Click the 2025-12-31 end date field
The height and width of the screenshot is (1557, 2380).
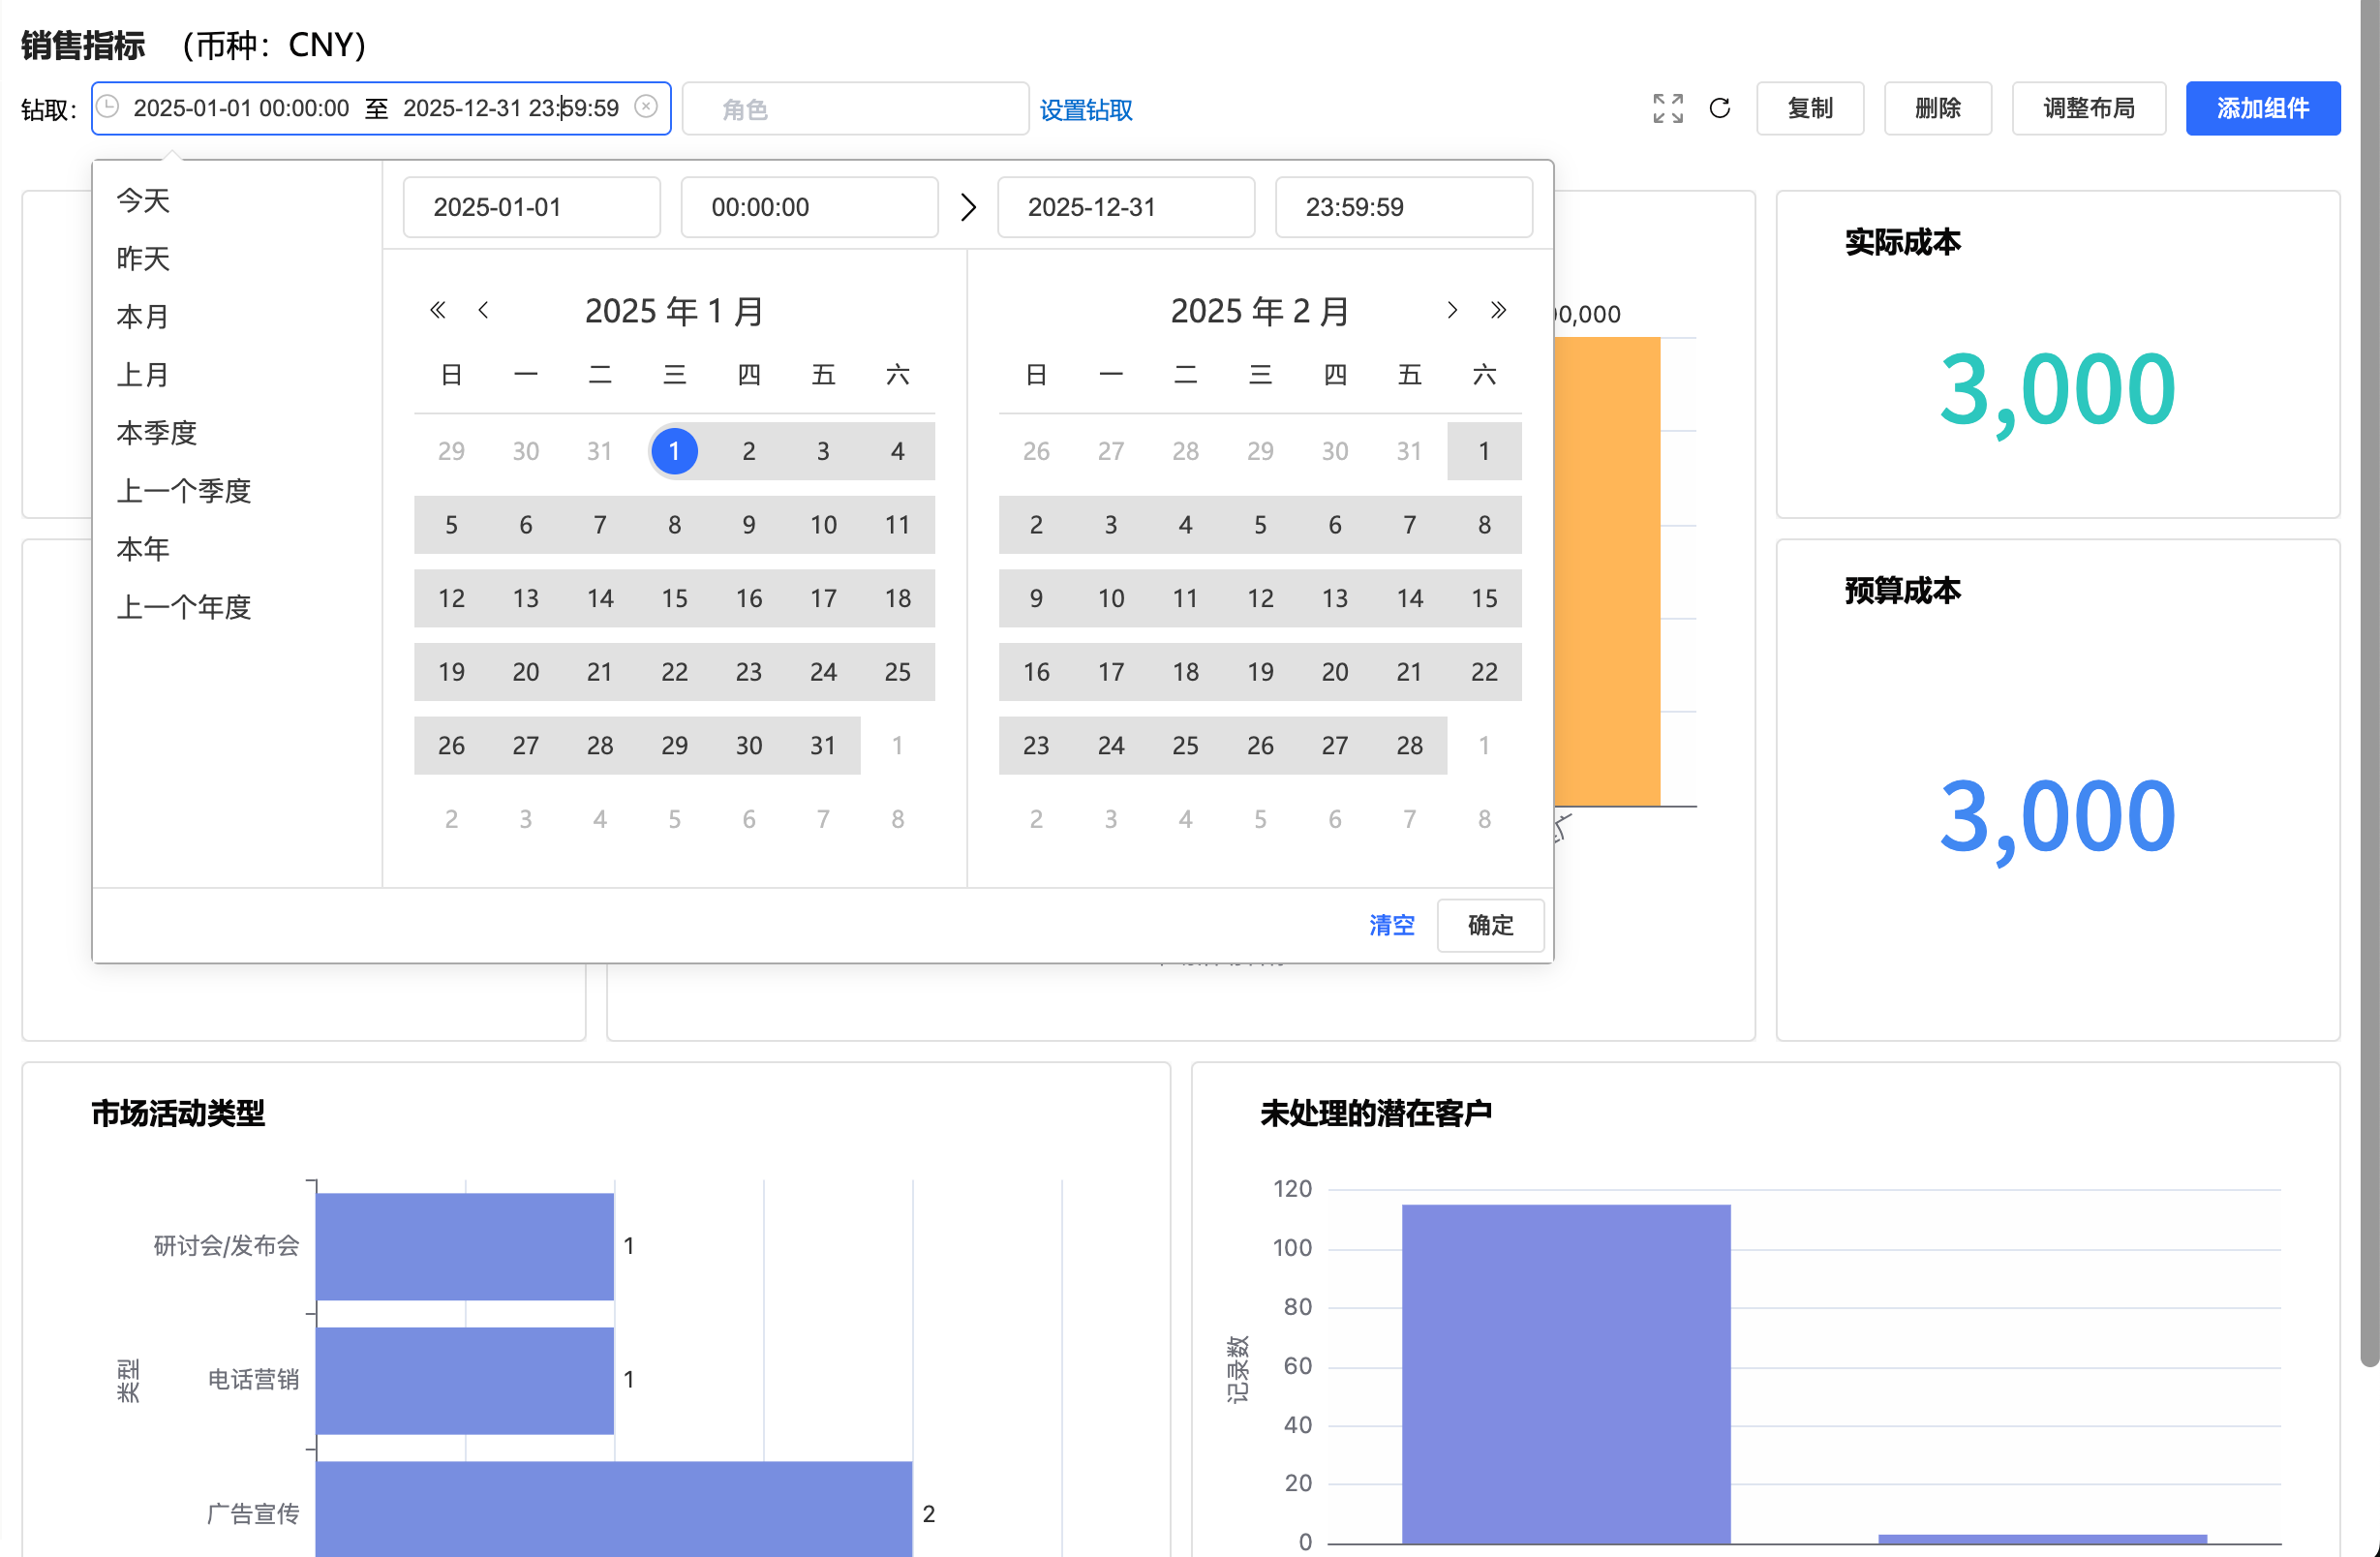pos(1125,207)
